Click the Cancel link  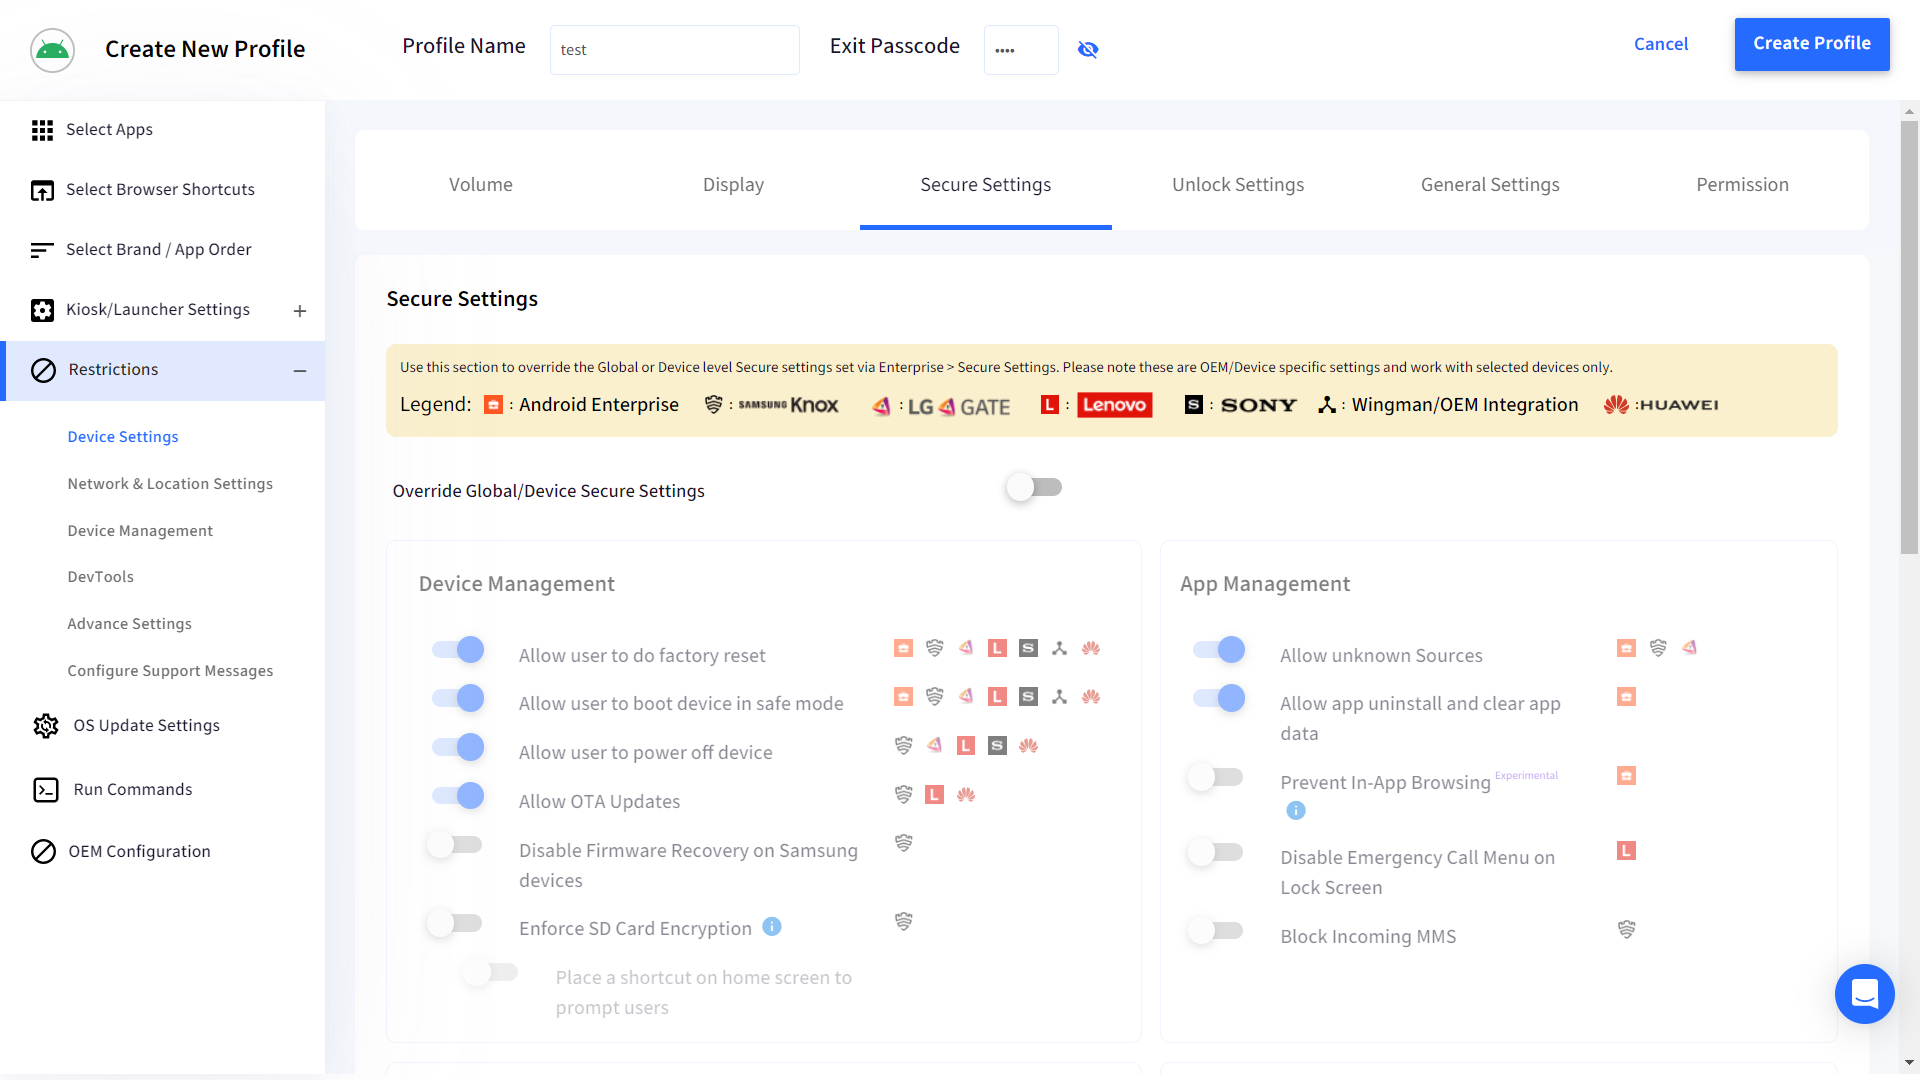point(1660,44)
